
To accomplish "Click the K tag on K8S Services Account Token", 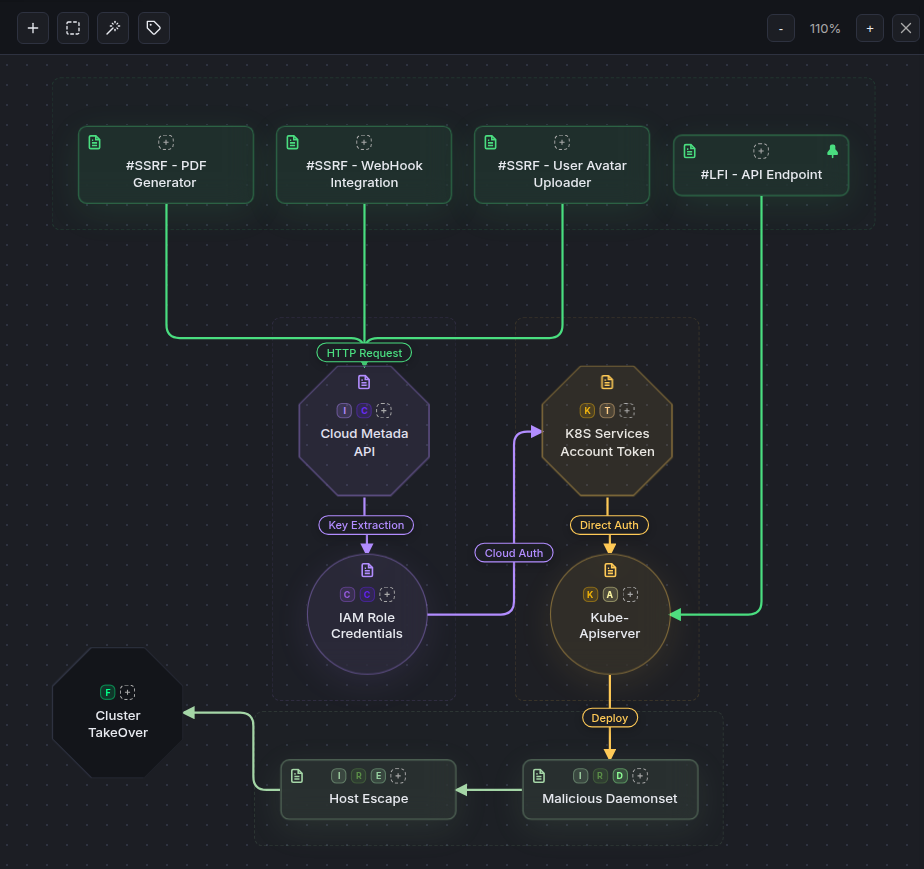I will tap(587, 411).
